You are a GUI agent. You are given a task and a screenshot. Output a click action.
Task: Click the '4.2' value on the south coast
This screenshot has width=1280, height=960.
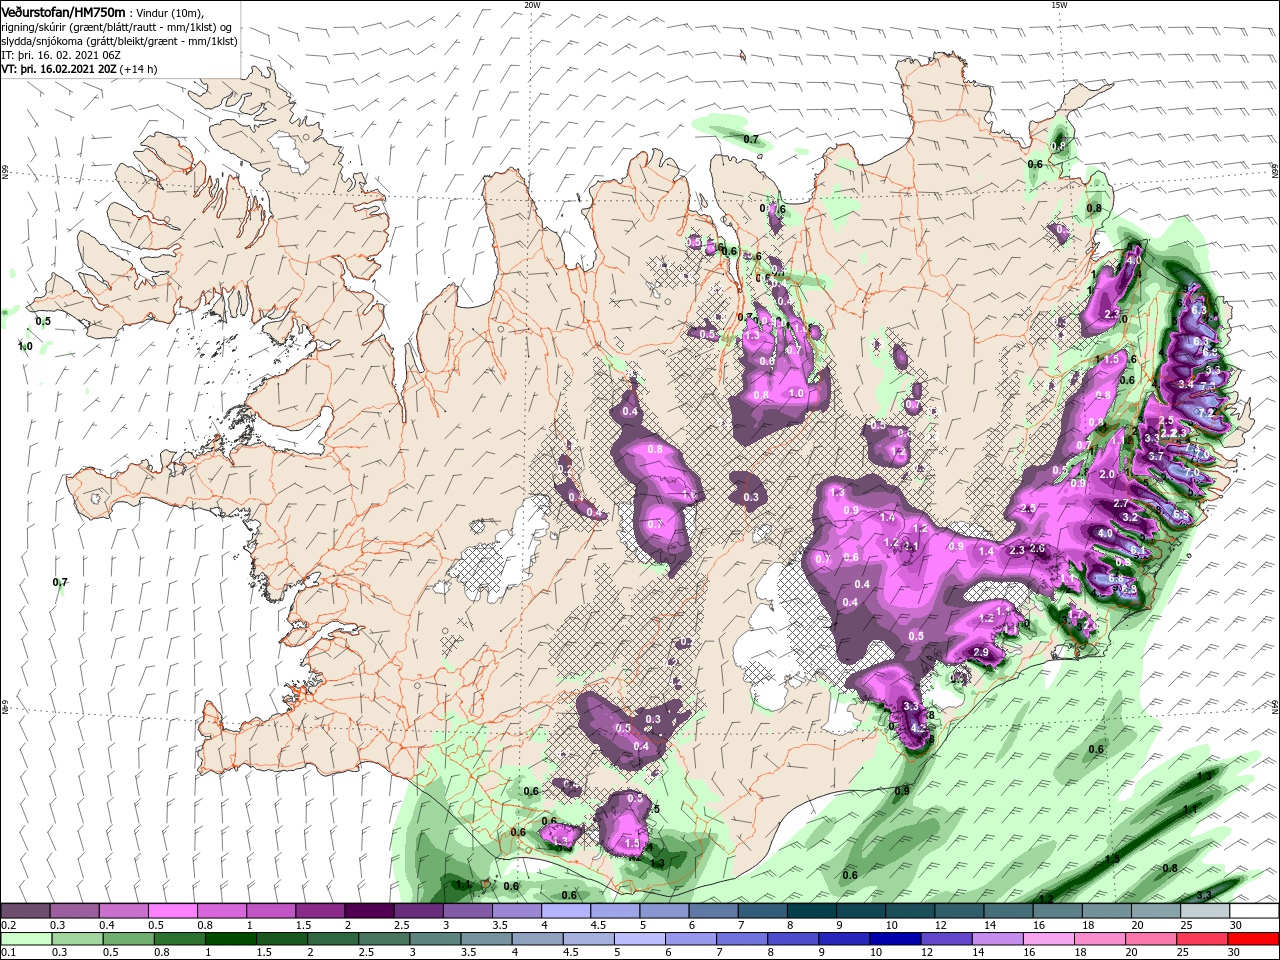tap(919, 728)
